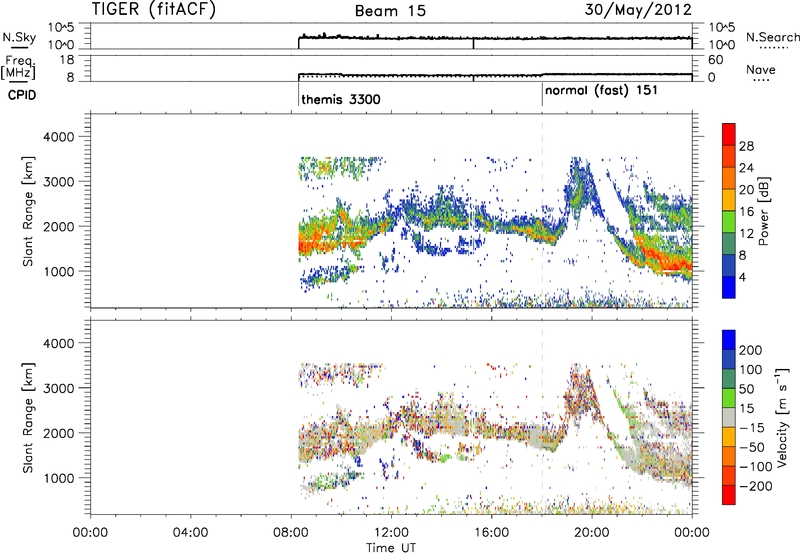Select the "Beam 15" heading text
This screenshot has width=800, height=554.
(x=390, y=10)
